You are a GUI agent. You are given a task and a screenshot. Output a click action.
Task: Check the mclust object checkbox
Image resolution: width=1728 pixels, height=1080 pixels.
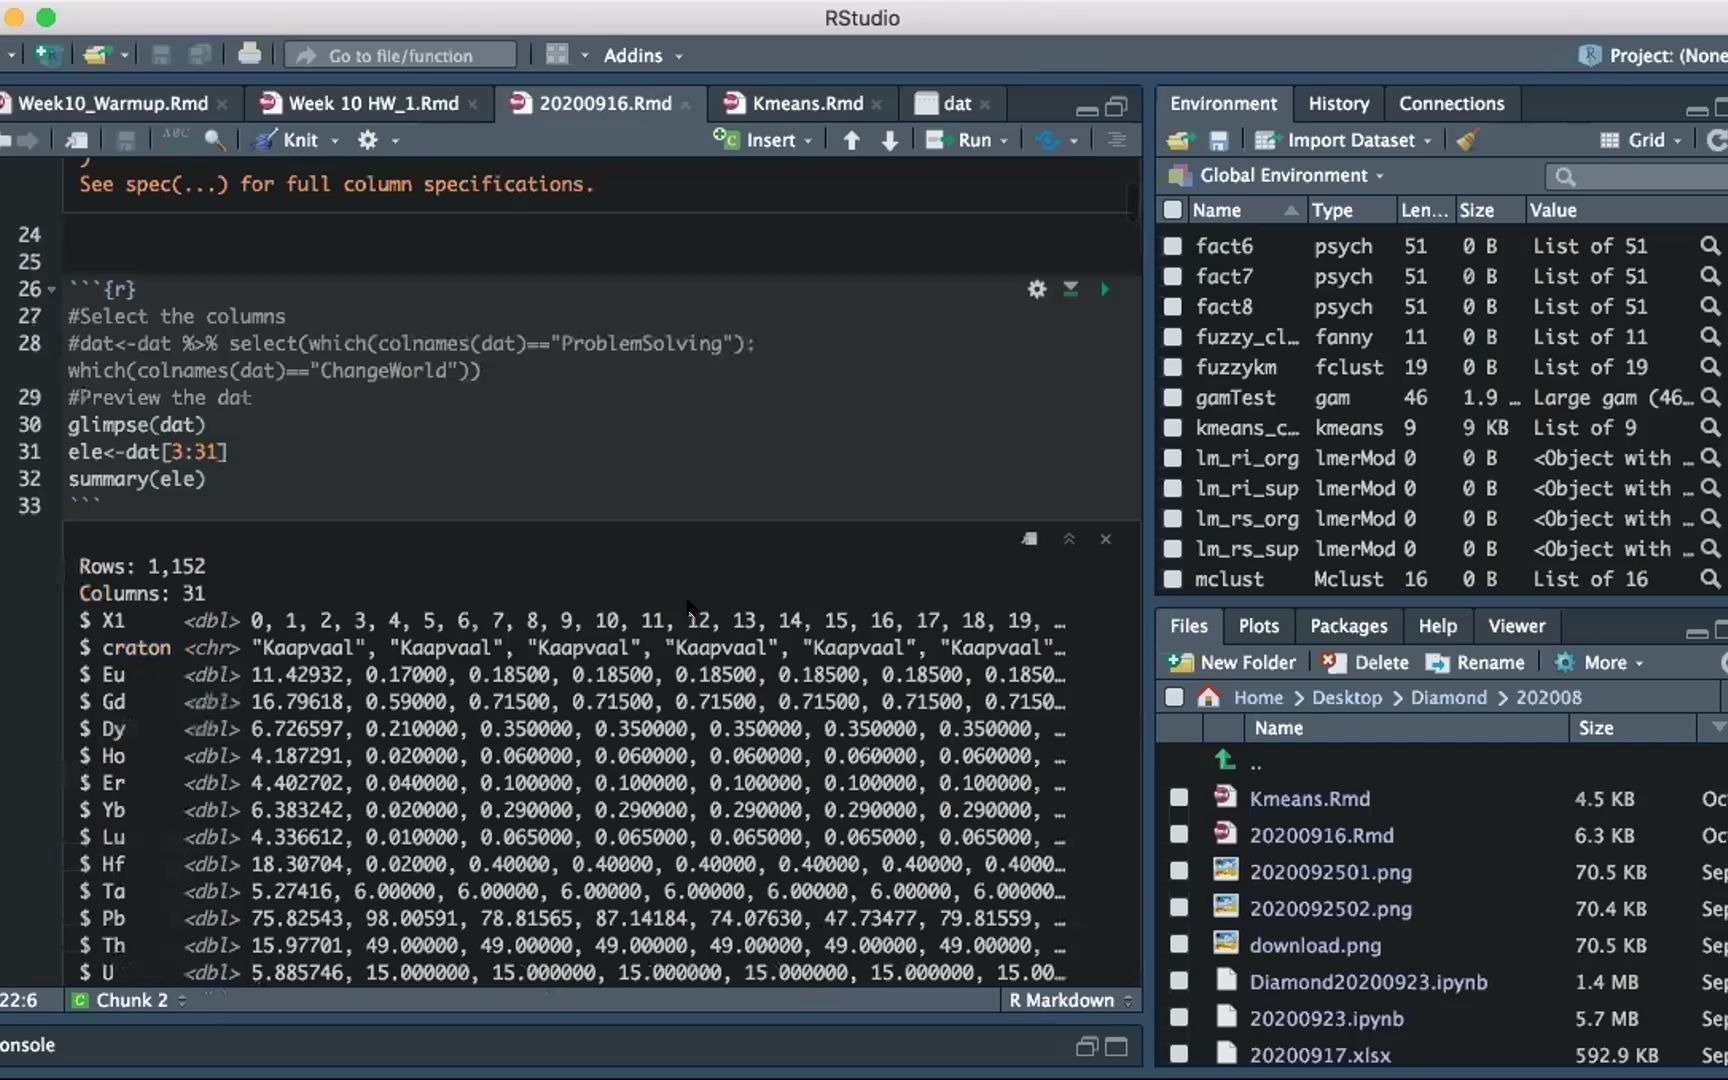click(x=1173, y=579)
